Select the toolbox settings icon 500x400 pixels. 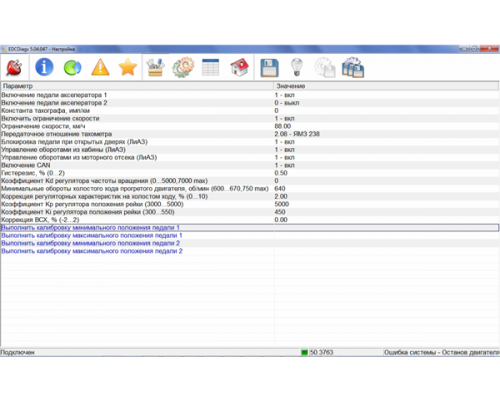155,67
